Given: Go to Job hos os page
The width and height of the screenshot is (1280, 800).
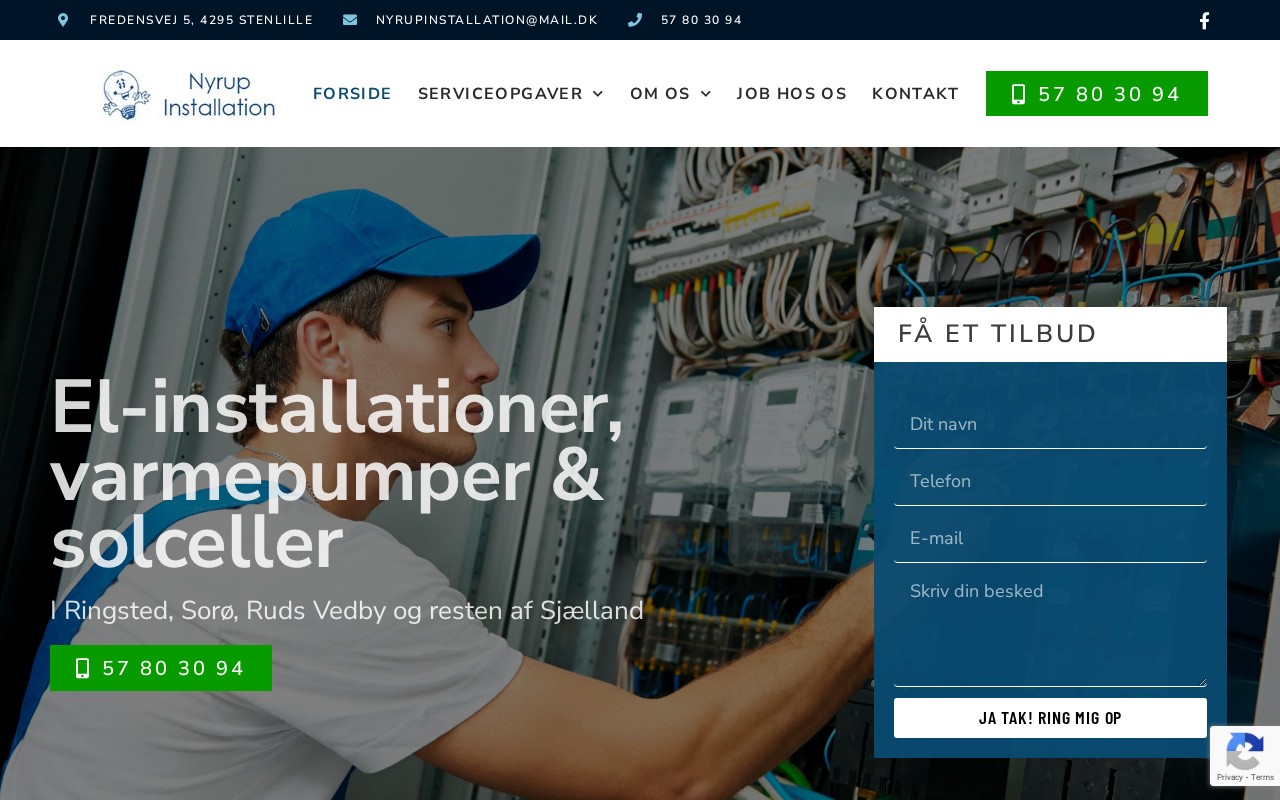Looking at the screenshot, I should 792,94.
